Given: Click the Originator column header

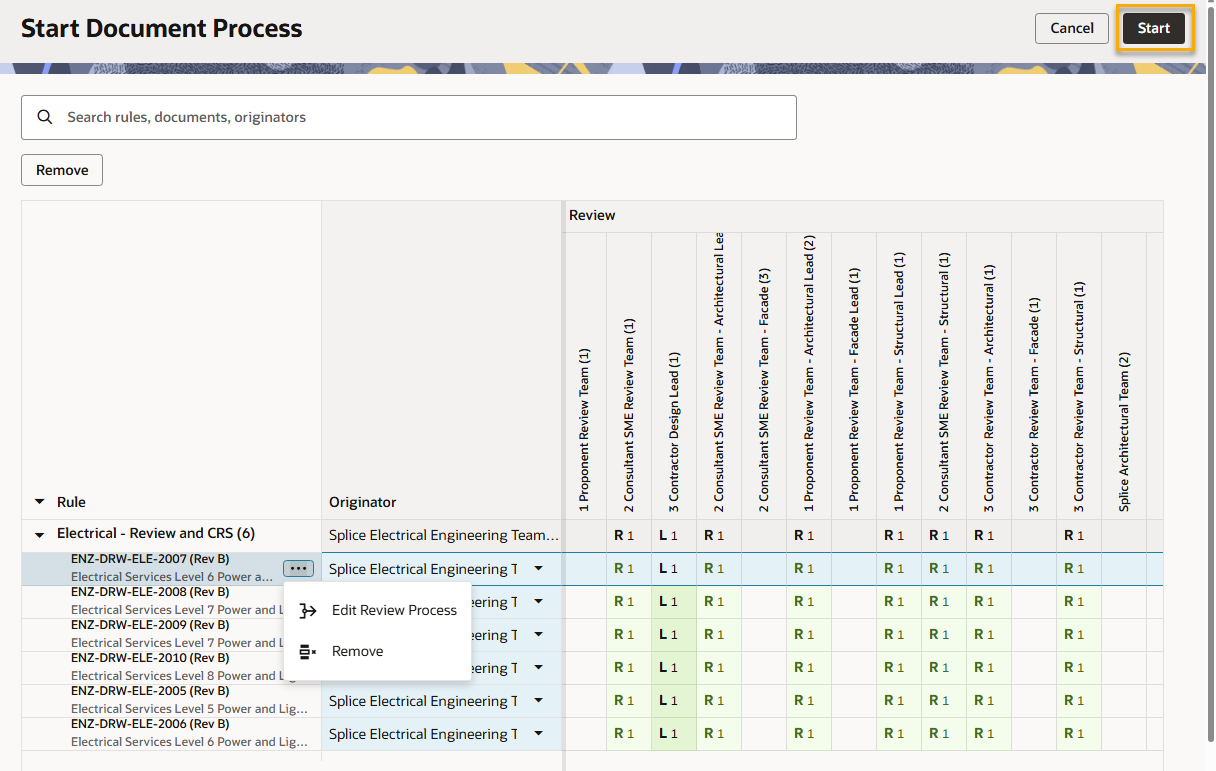Looking at the screenshot, I should [363, 502].
